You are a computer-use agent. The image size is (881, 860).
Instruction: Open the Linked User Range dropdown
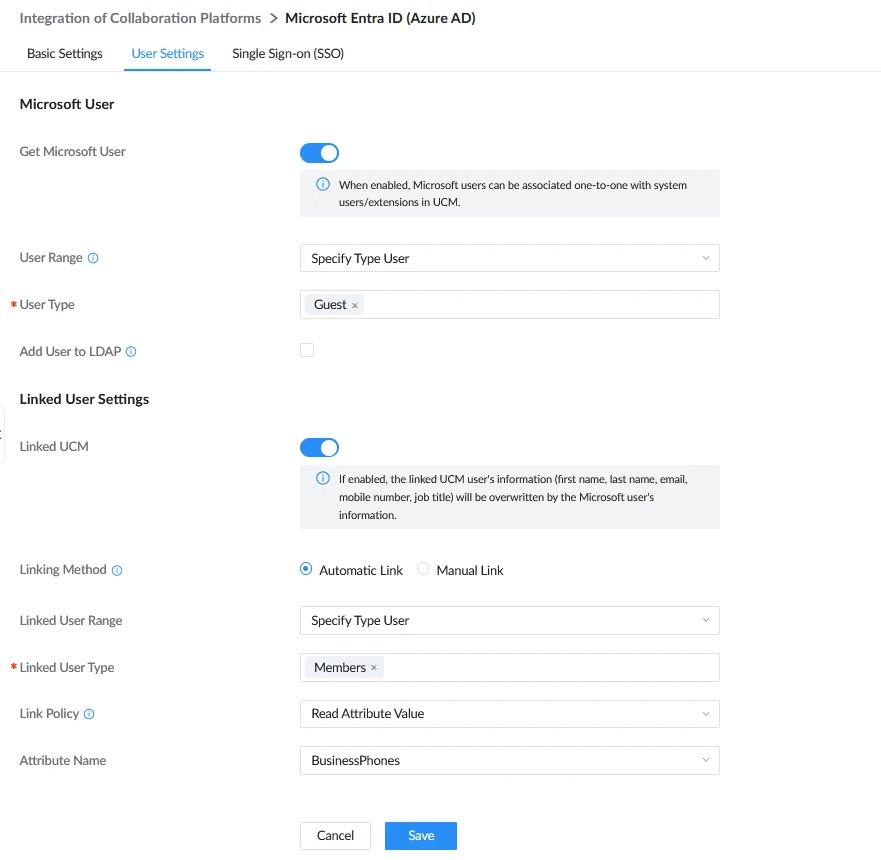(510, 621)
